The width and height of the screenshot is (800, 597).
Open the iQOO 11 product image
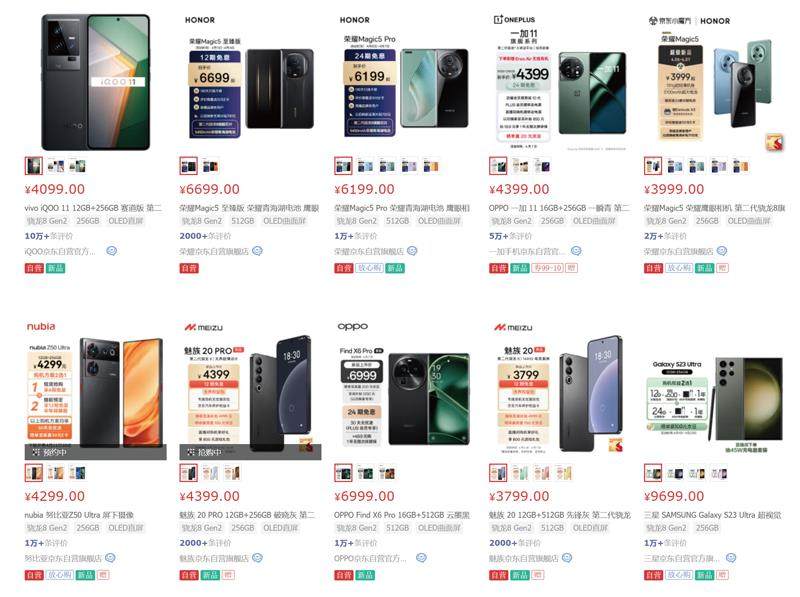[95, 82]
